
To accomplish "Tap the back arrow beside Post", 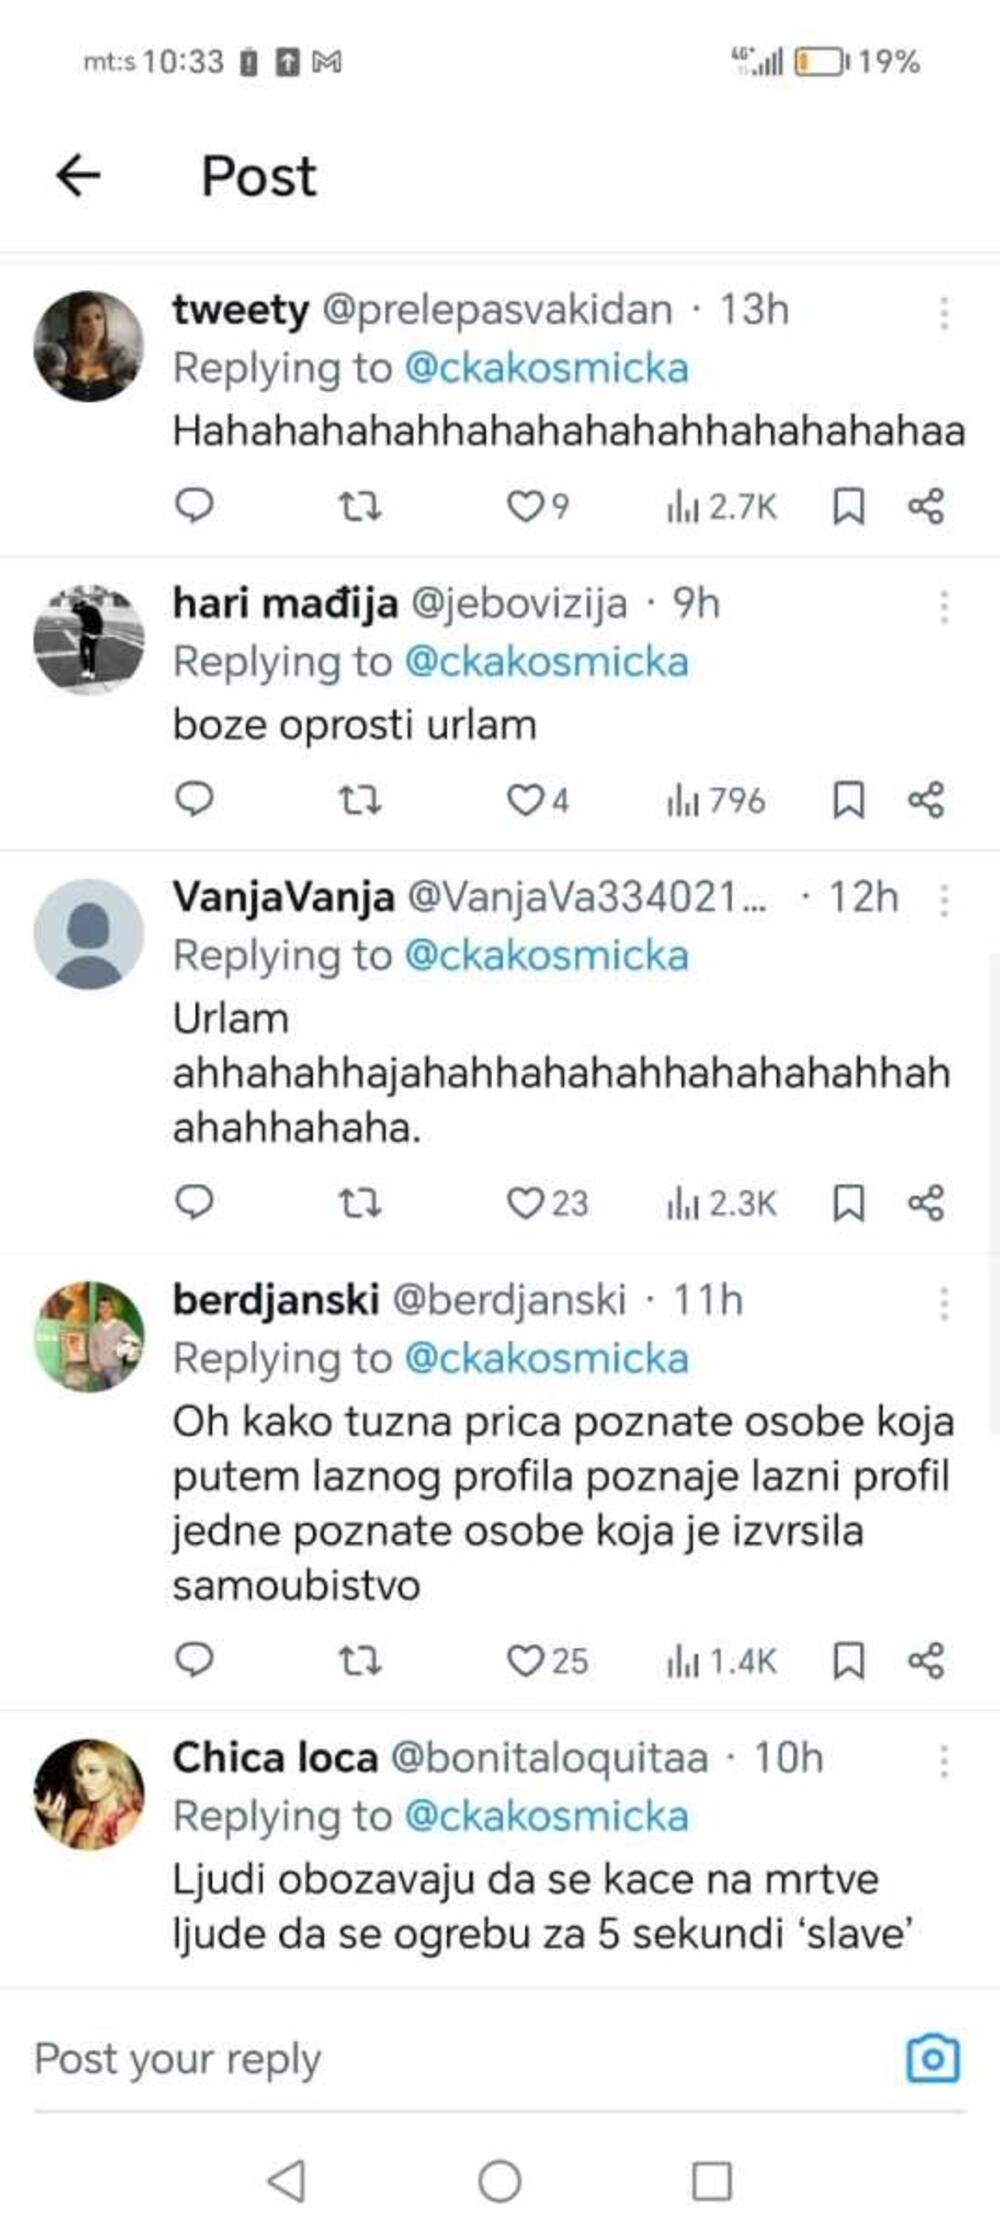I will tap(78, 176).
